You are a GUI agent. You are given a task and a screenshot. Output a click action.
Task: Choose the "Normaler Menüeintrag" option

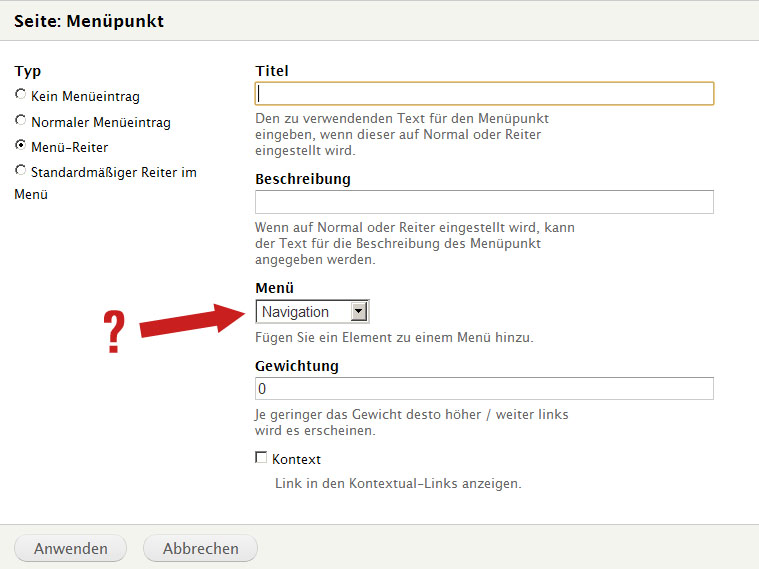coord(21,121)
